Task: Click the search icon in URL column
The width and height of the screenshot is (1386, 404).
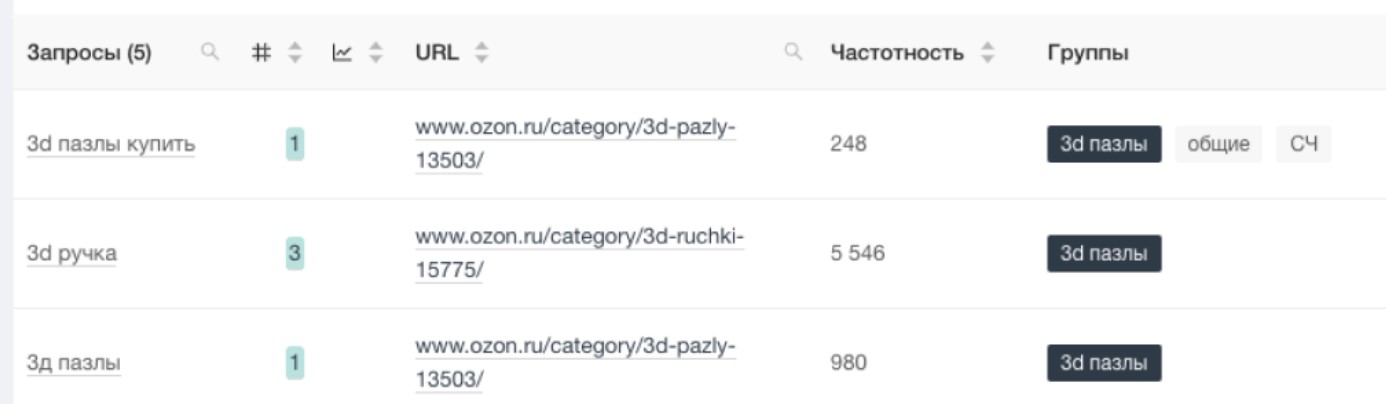Action: click(794, 53)
